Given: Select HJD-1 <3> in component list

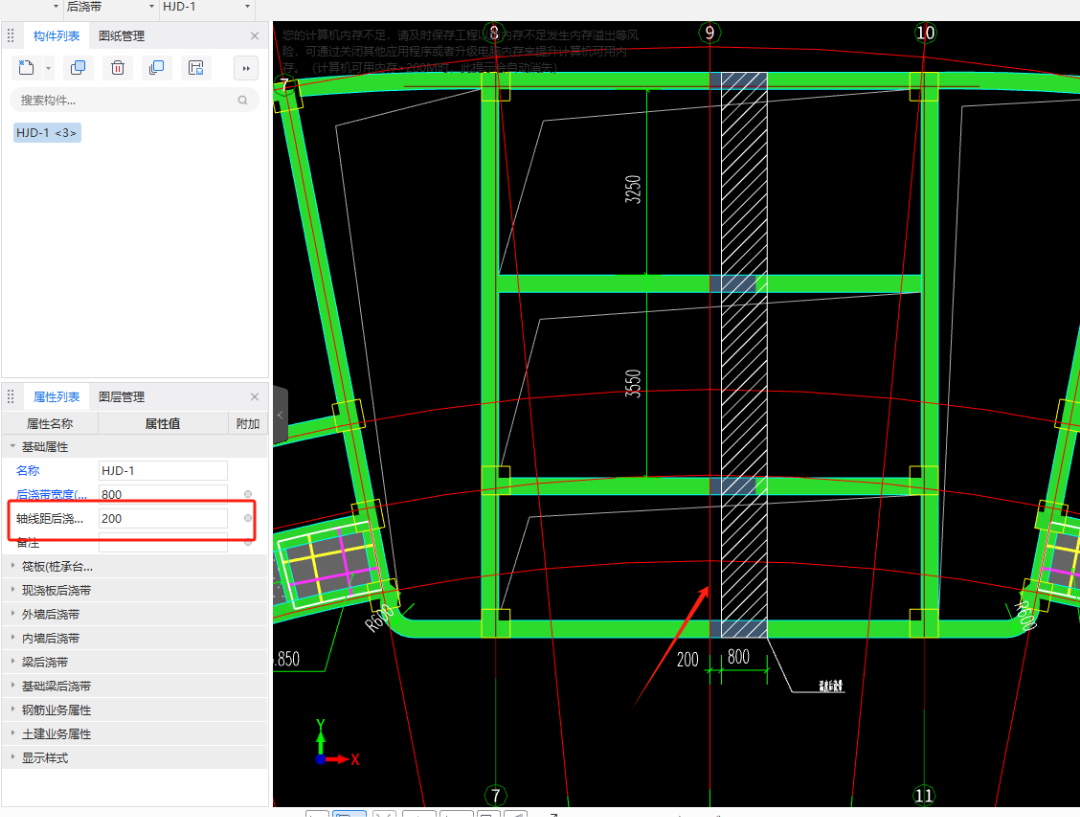Looking at the screenshot, I should [x=47, y=132].
